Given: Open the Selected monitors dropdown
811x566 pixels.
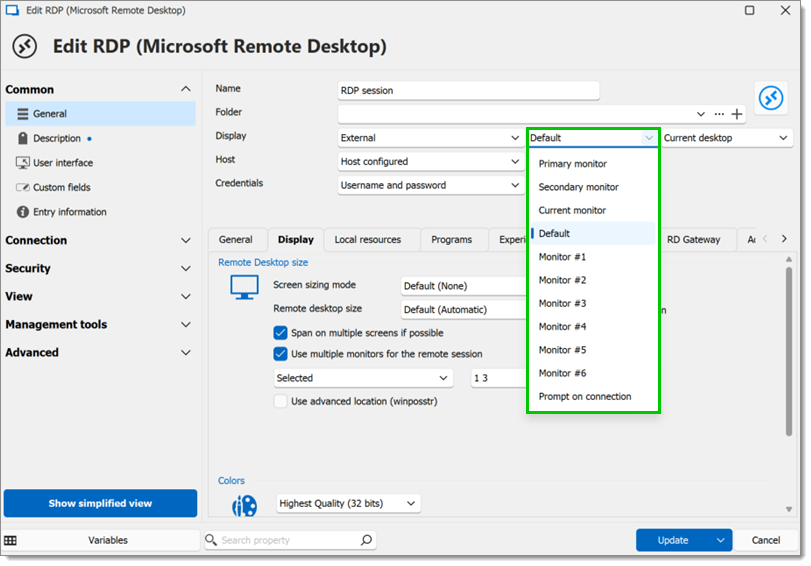Looking at the screenshot, I should click(x=363, y=378).
